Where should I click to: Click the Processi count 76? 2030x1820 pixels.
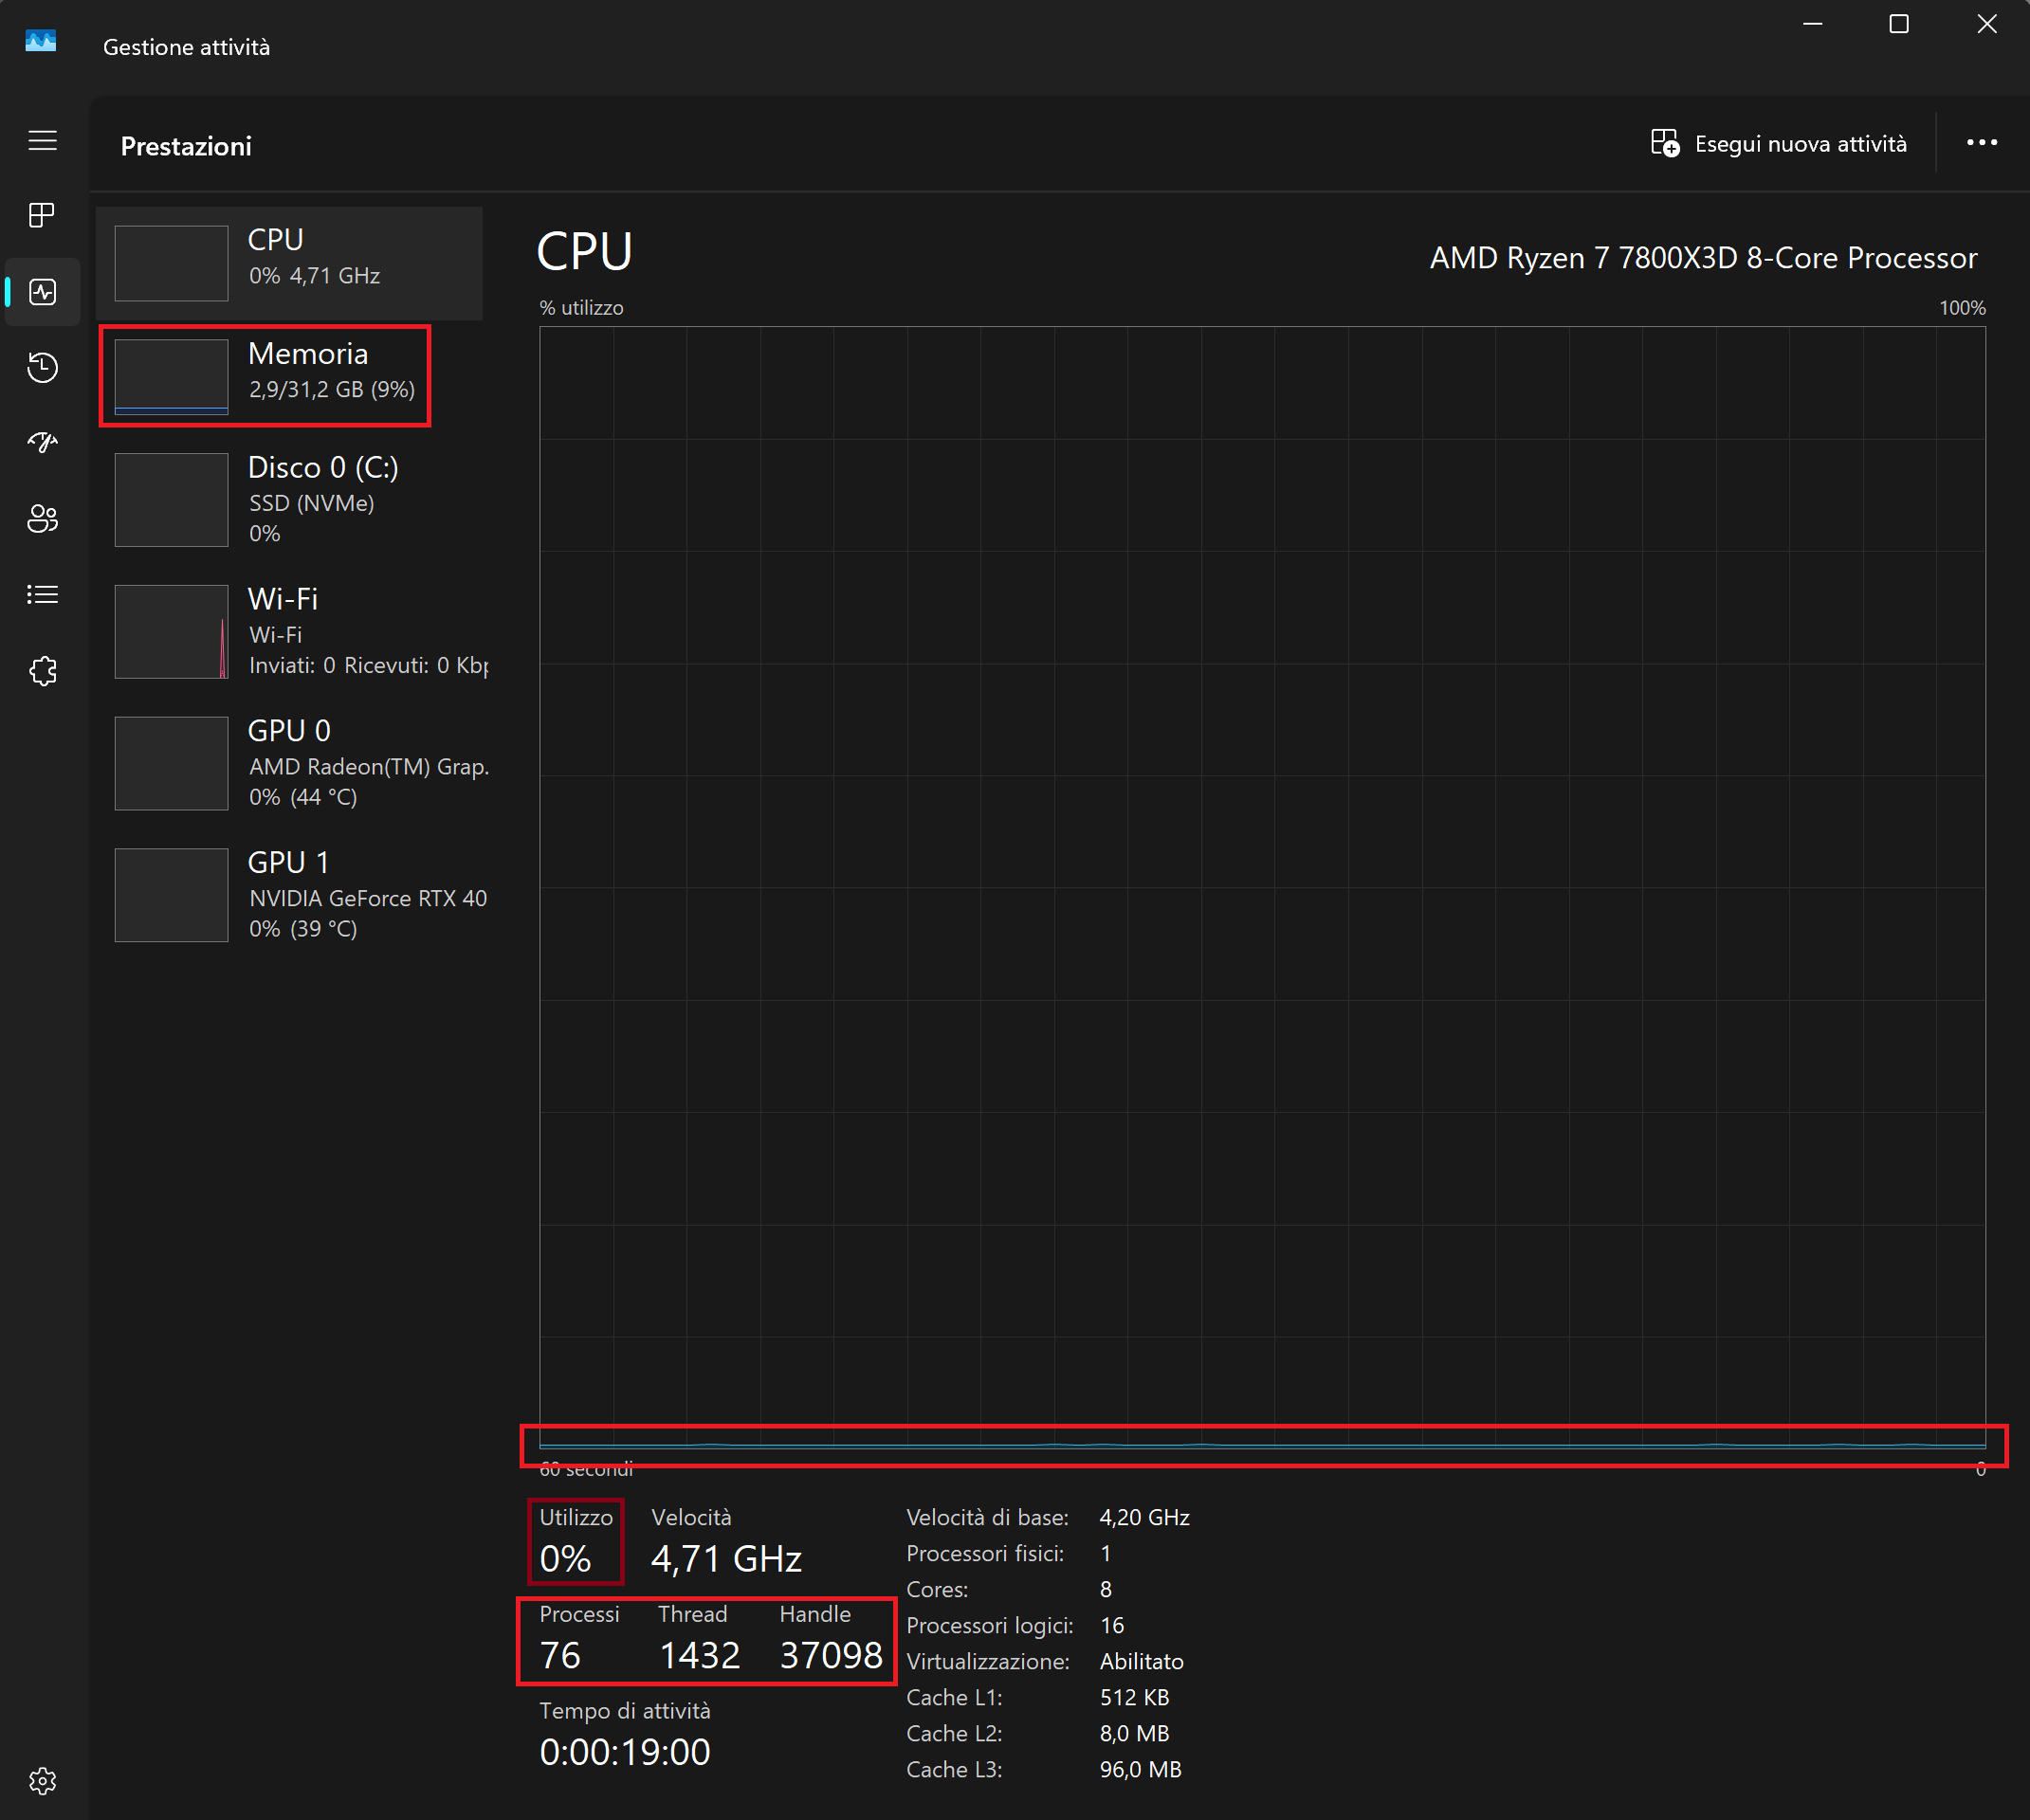pos(560,1655)
